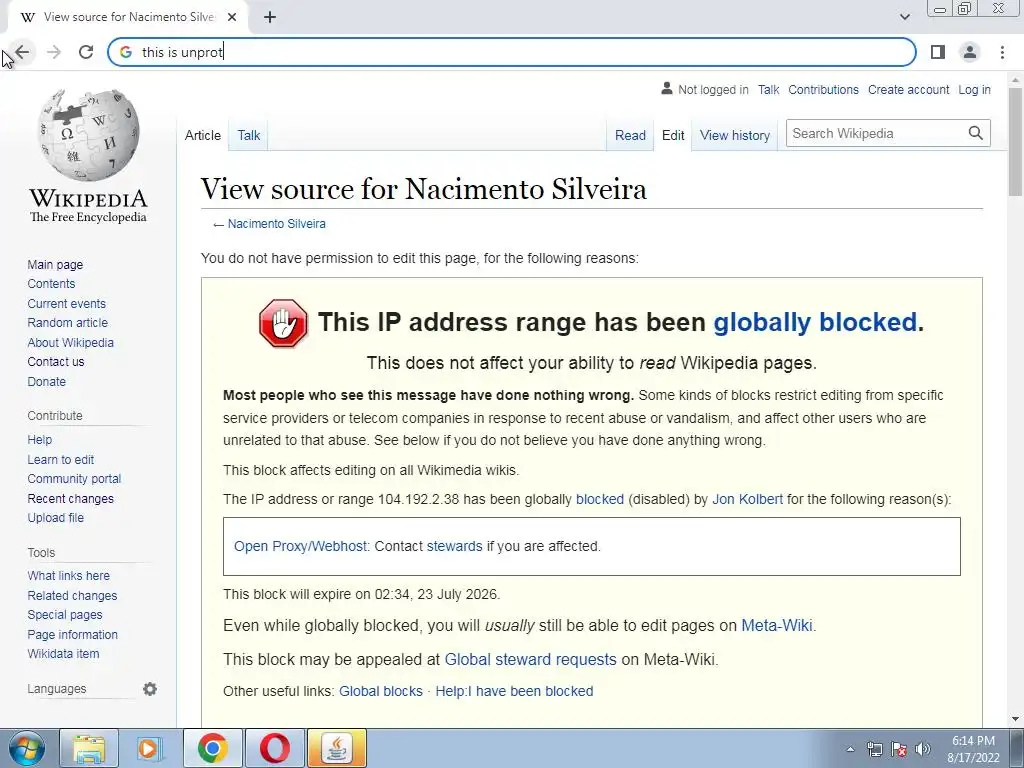Open Special pages
This screenshot has height=768, width=1024.
click(x=65, y=615)
